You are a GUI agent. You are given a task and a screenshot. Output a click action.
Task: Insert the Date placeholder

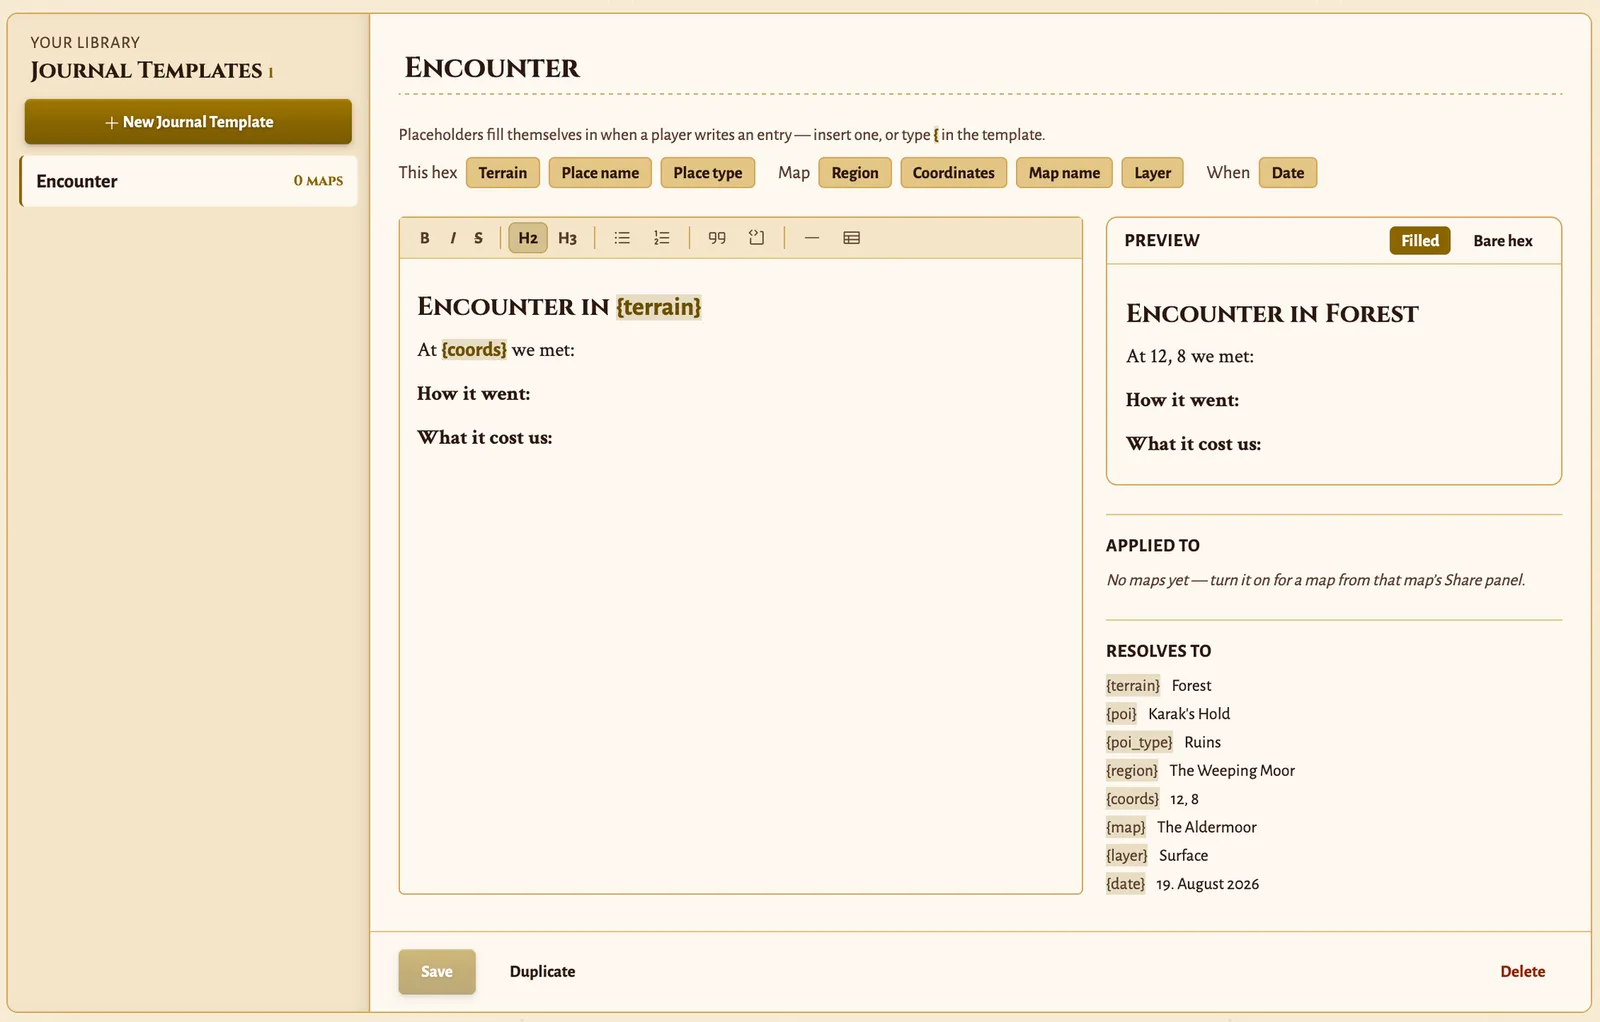click(x=1288, y=173)
